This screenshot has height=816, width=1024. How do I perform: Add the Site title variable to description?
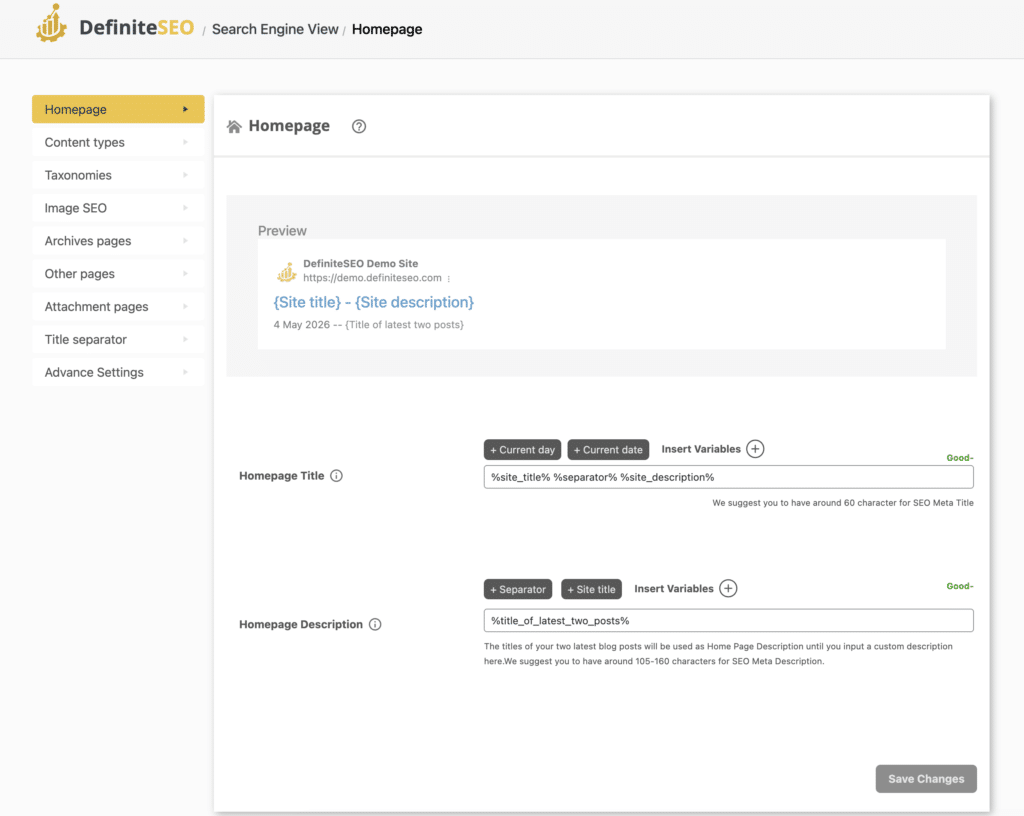591,589
